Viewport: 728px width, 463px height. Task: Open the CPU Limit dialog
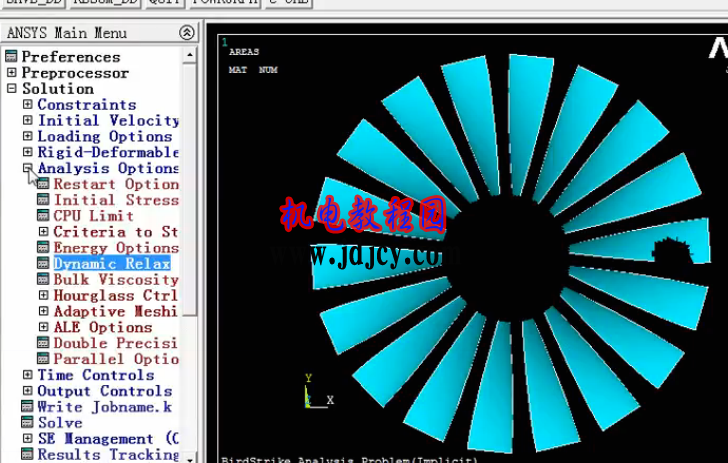(x=93, y=216)
